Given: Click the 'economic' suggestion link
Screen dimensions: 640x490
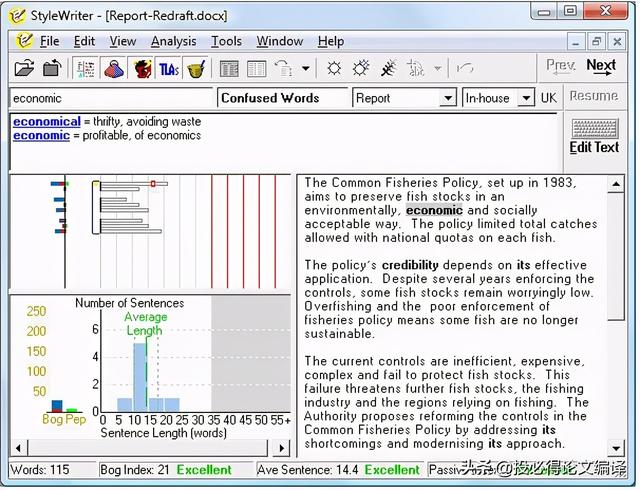Looking at the screenshot, I should (41, 135).
